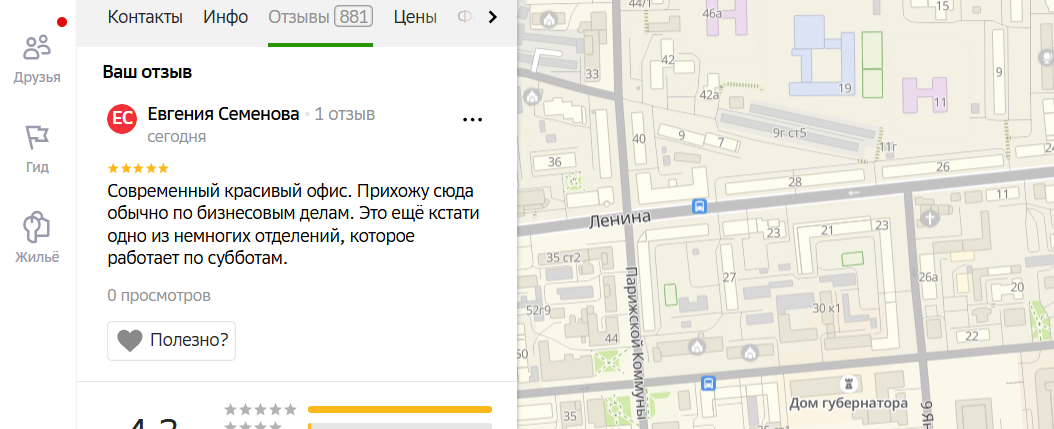The height and width of the screenshot is (429, 1054).
Task: Select the Отзывы tab
Action: tap(320, 17)
